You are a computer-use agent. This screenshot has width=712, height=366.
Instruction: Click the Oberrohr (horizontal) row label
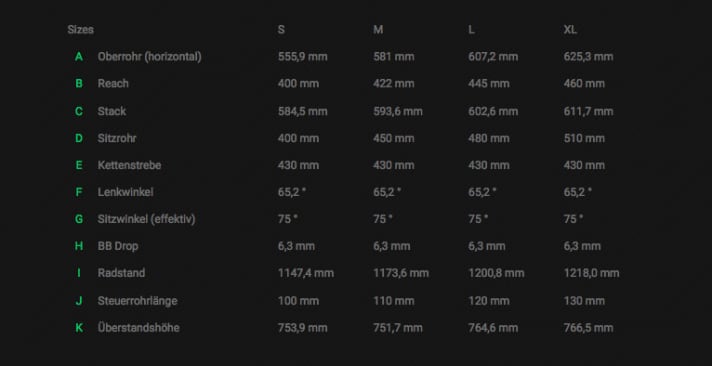point(149,57)
